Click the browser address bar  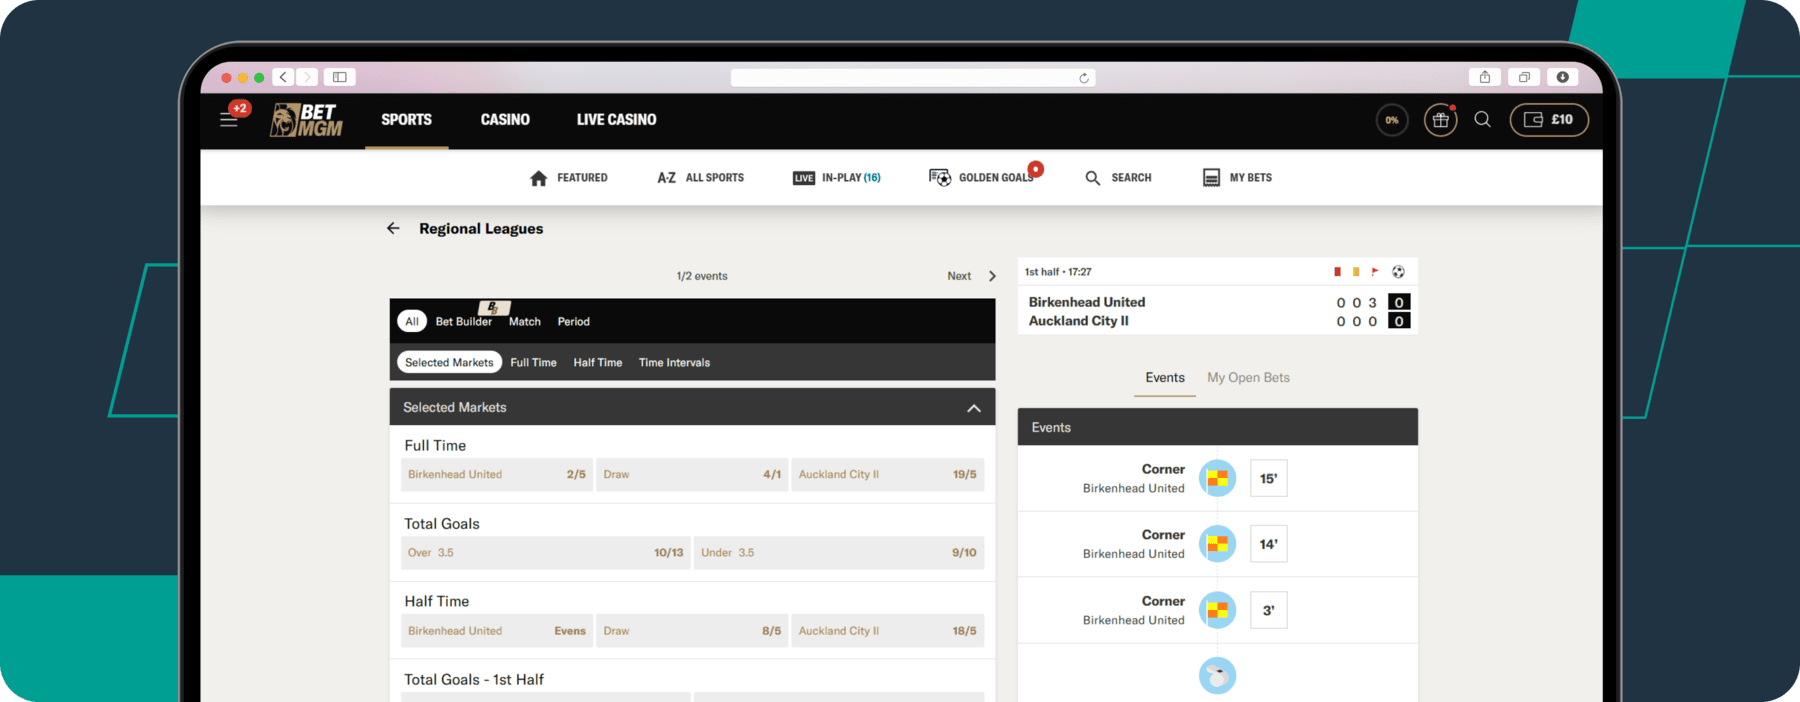tap(913, 78)
